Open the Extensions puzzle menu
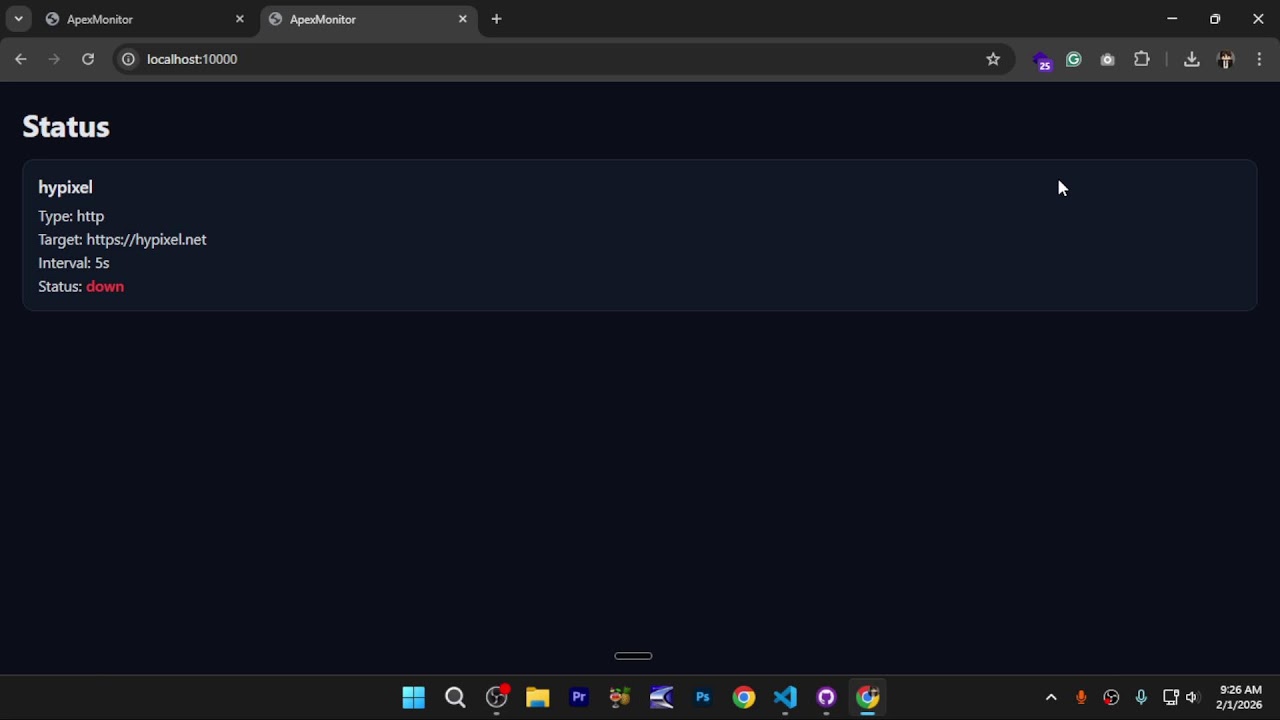The width and height of the screenshot is (1280, 720). (x=1142, y=59)
